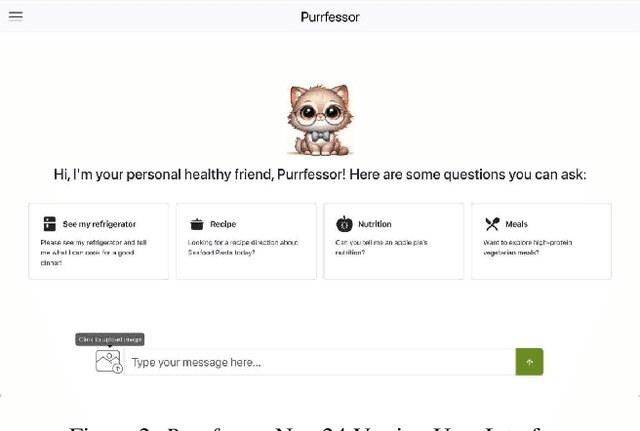Select the "See my refrigerator" card title
The image size is (640, 431).
click(x=99, y=224)
